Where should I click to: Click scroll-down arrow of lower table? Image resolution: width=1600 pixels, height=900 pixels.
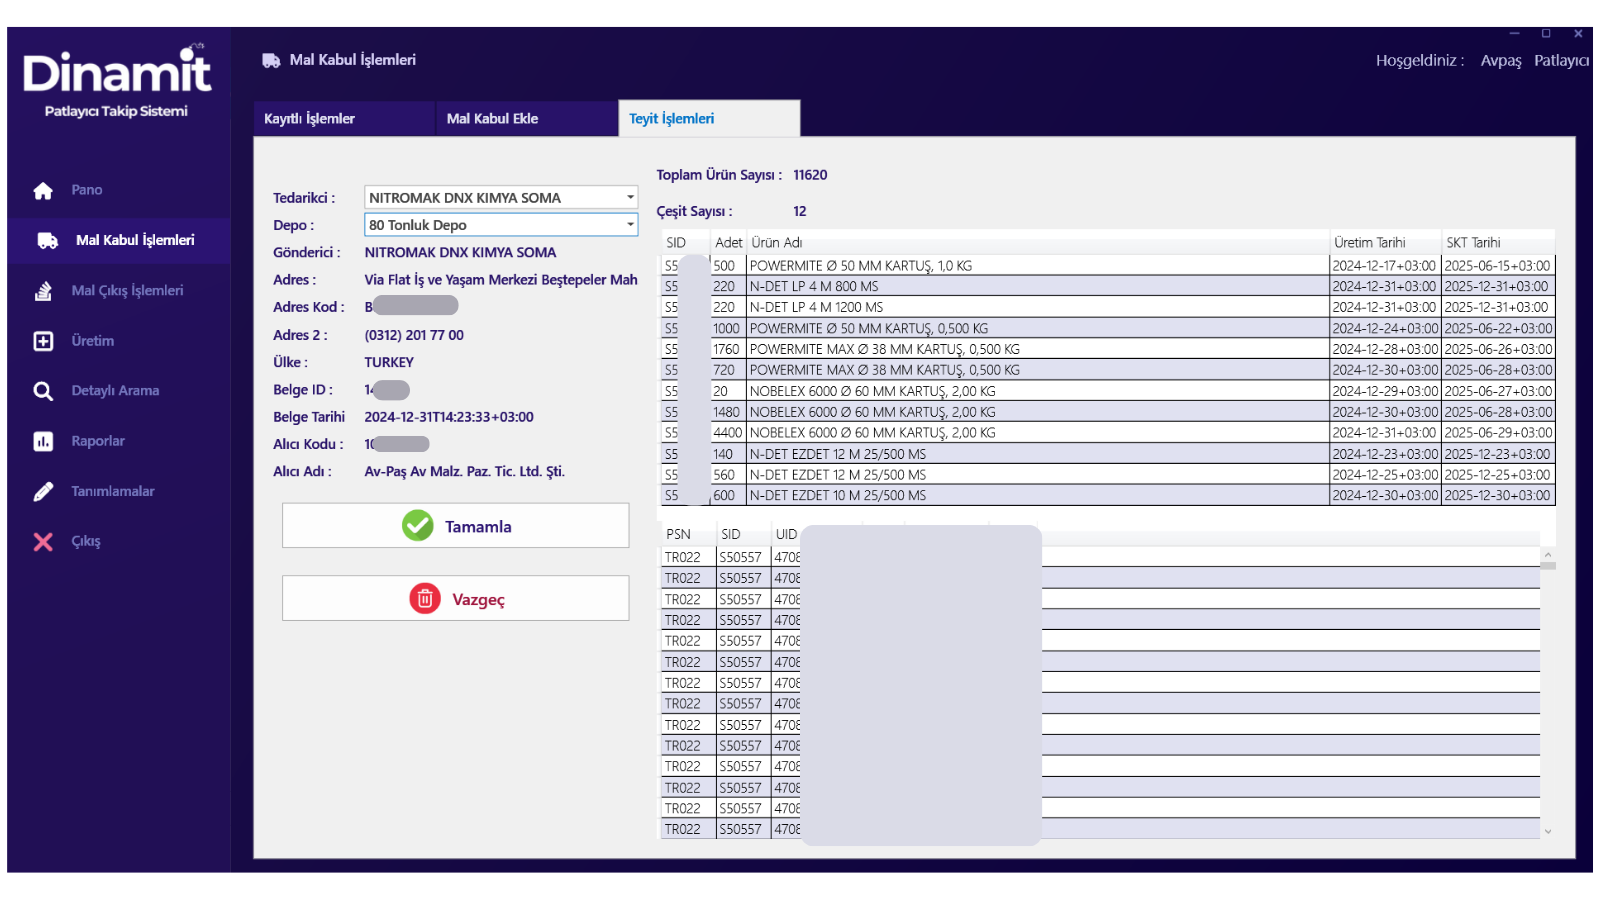1548,832
